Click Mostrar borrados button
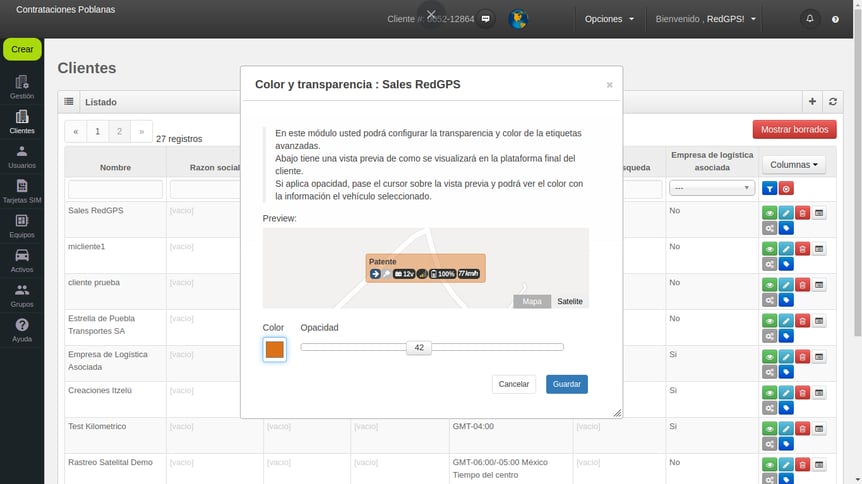The height and width of the screenshot is (484, 862). (794, 129)
